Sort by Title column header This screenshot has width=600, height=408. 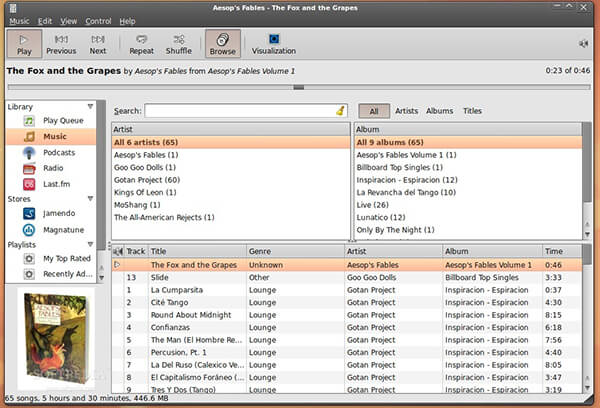[x=197, y=251]
